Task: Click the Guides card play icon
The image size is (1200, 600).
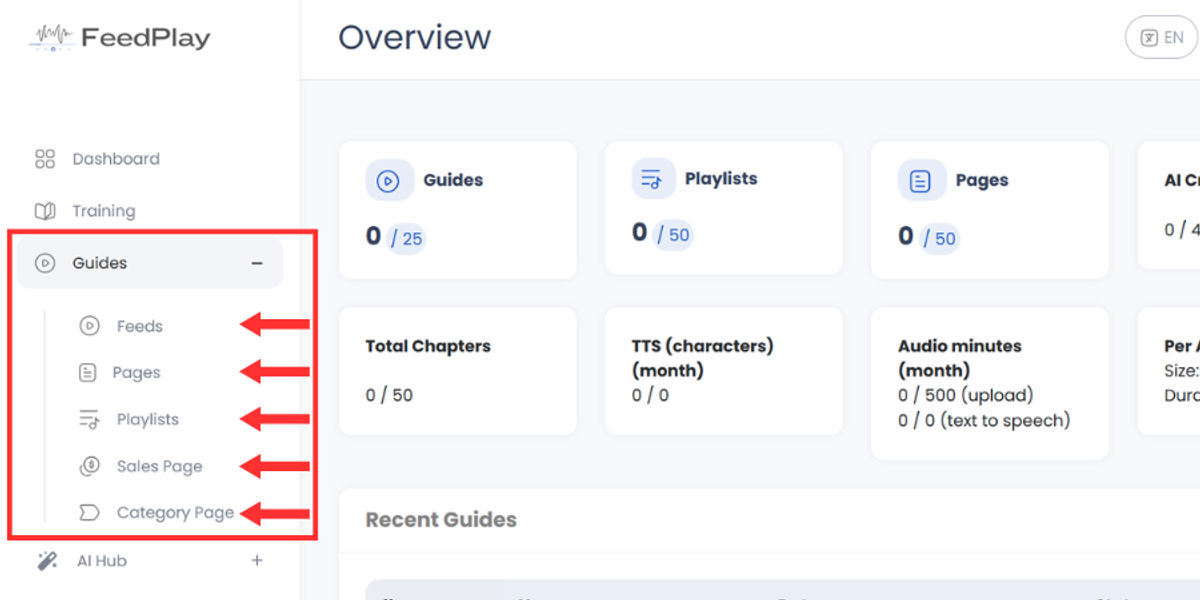Action: coord(387,181)
